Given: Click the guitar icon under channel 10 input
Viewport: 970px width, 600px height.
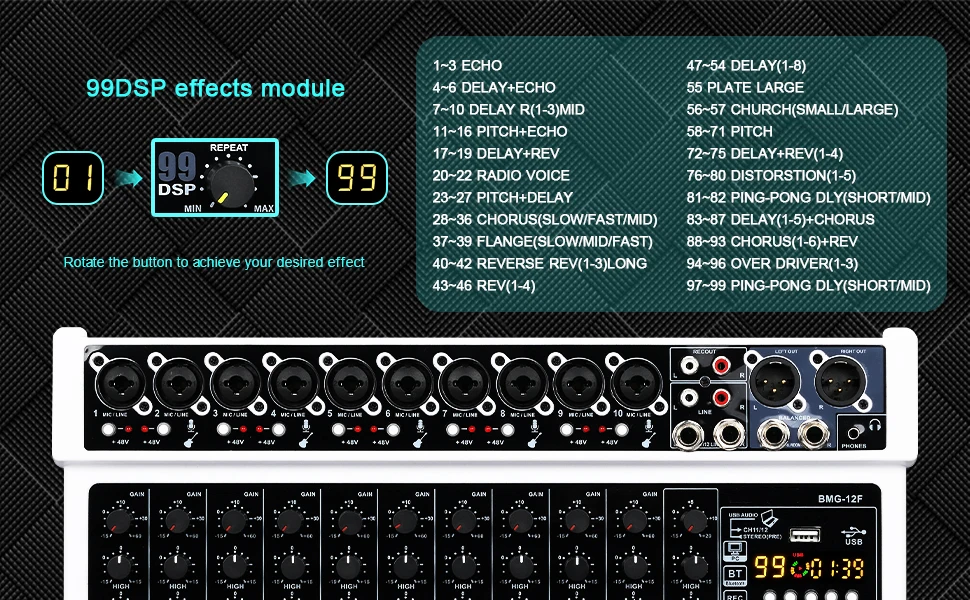Looking at the screenshot, I should pos(646,441).
